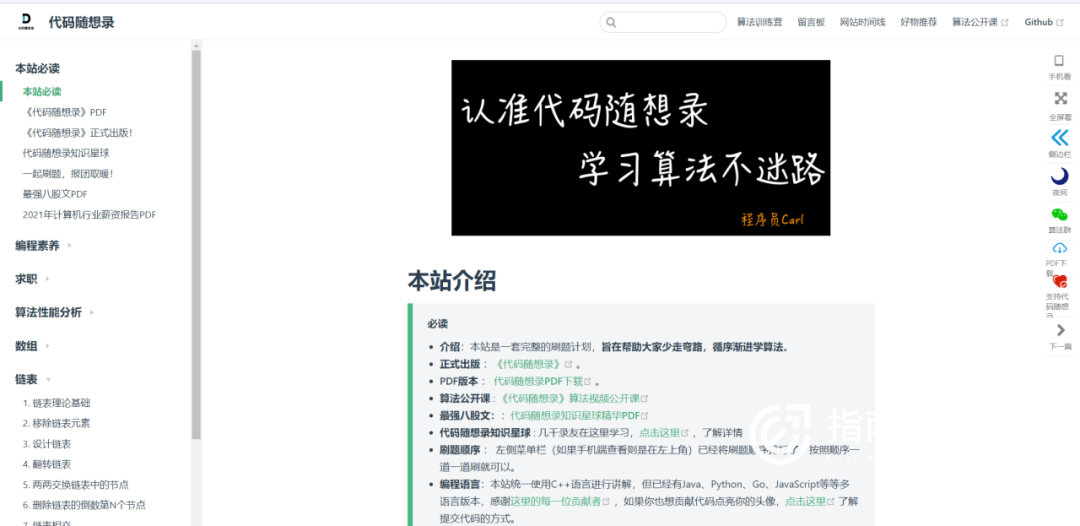
Task: Open 《代码随想录》 正式出版 link in 必读 box
Action: [x=528, y=364]
